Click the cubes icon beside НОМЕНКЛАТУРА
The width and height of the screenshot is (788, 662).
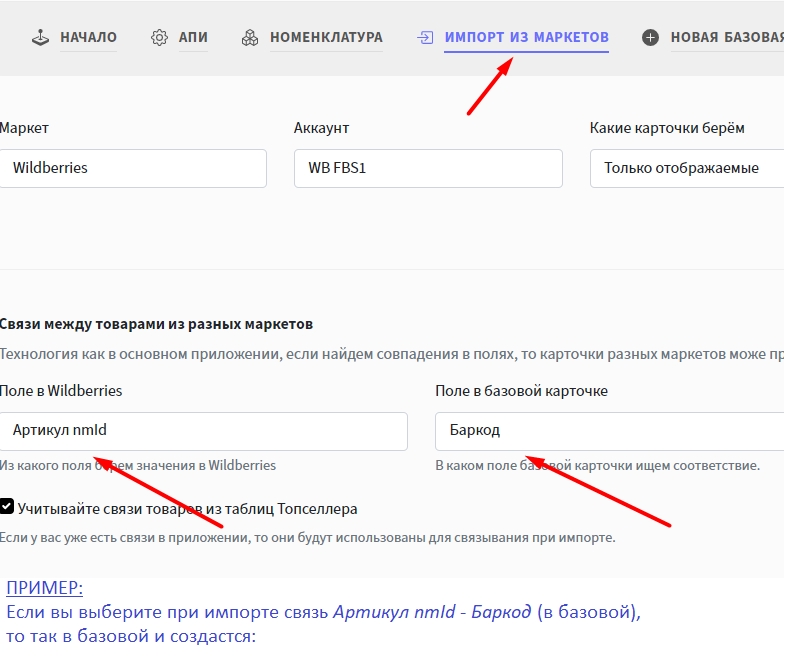[x=250, y=38]
